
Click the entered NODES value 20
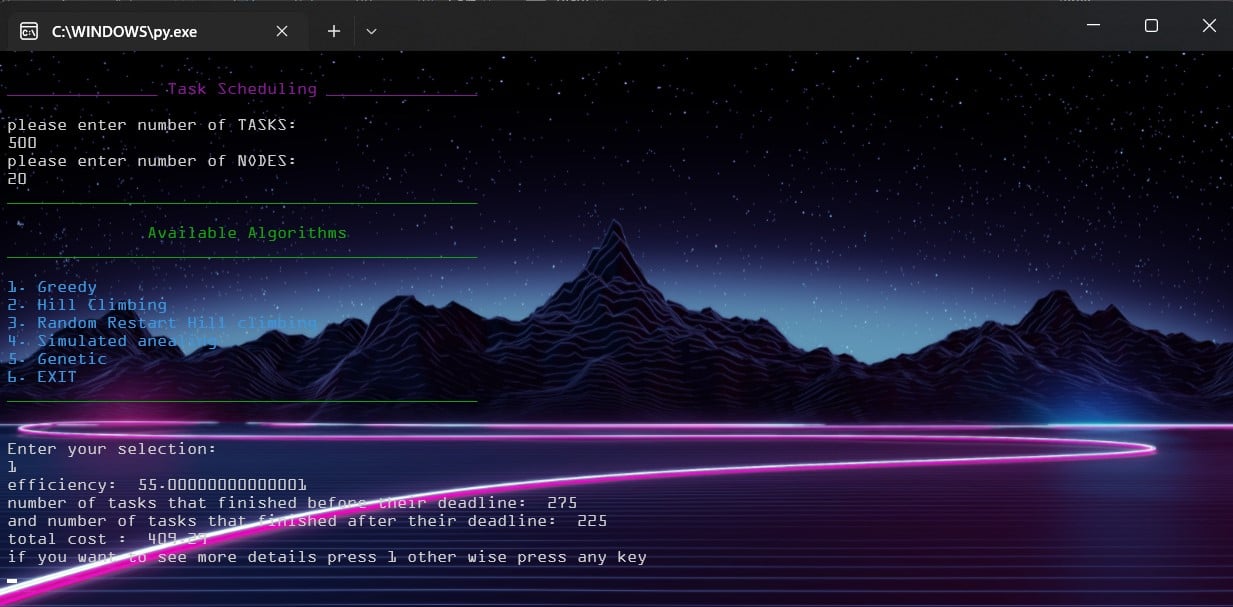click(x=17, y=179)
